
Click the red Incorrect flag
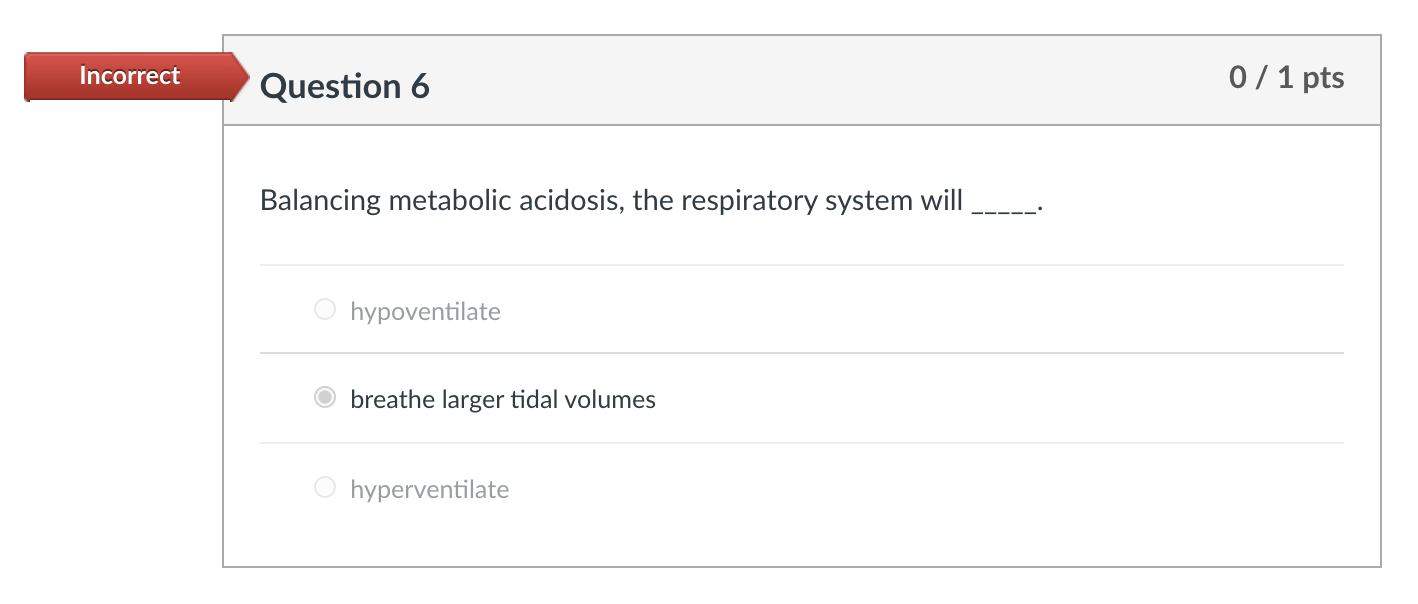(130, 76)
